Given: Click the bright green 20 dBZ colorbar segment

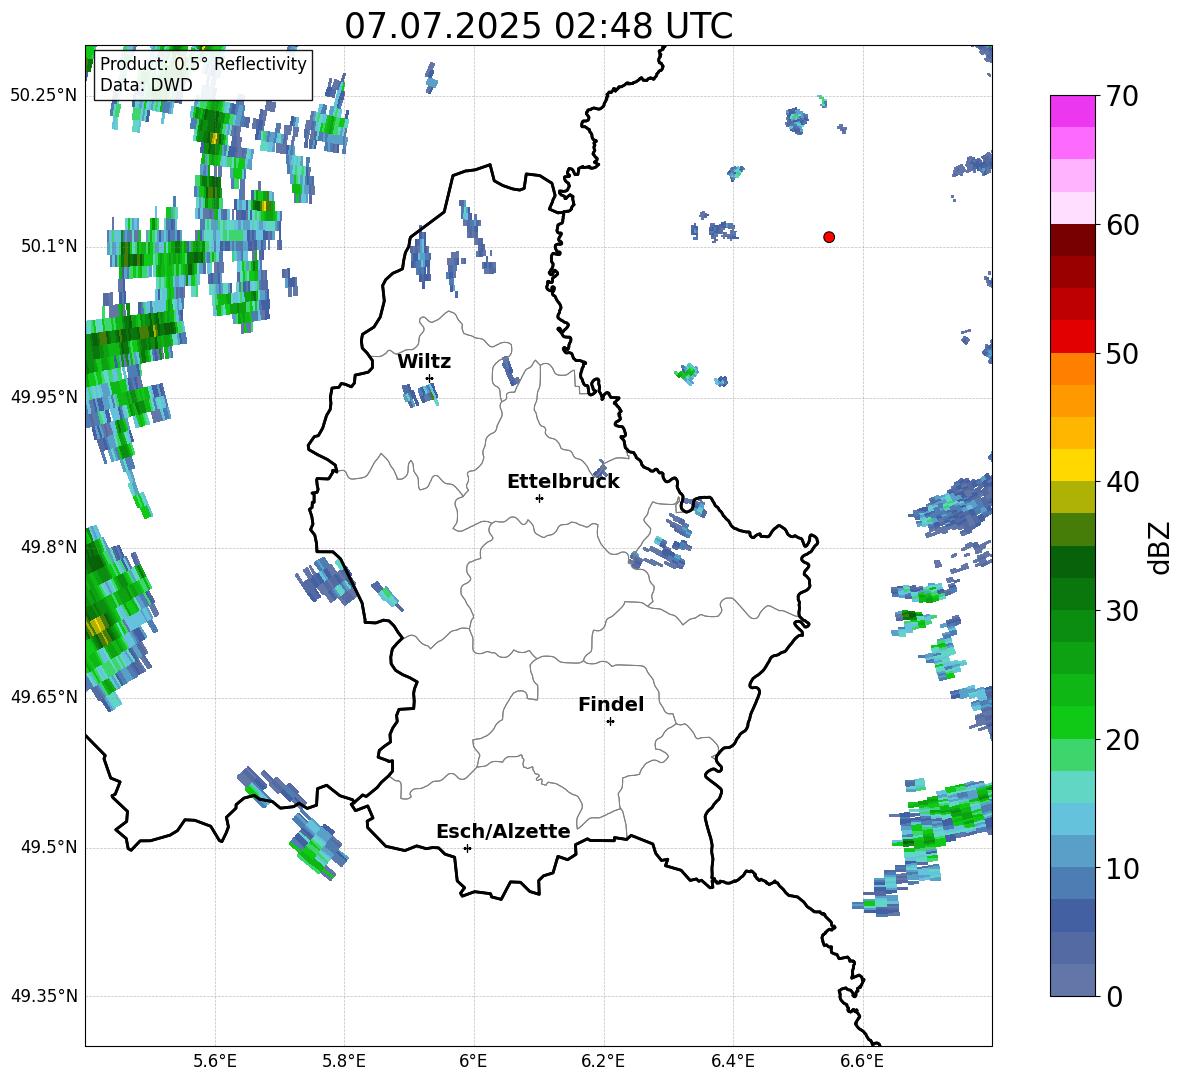Looking at the screenshot, I should click(1072, 722).
